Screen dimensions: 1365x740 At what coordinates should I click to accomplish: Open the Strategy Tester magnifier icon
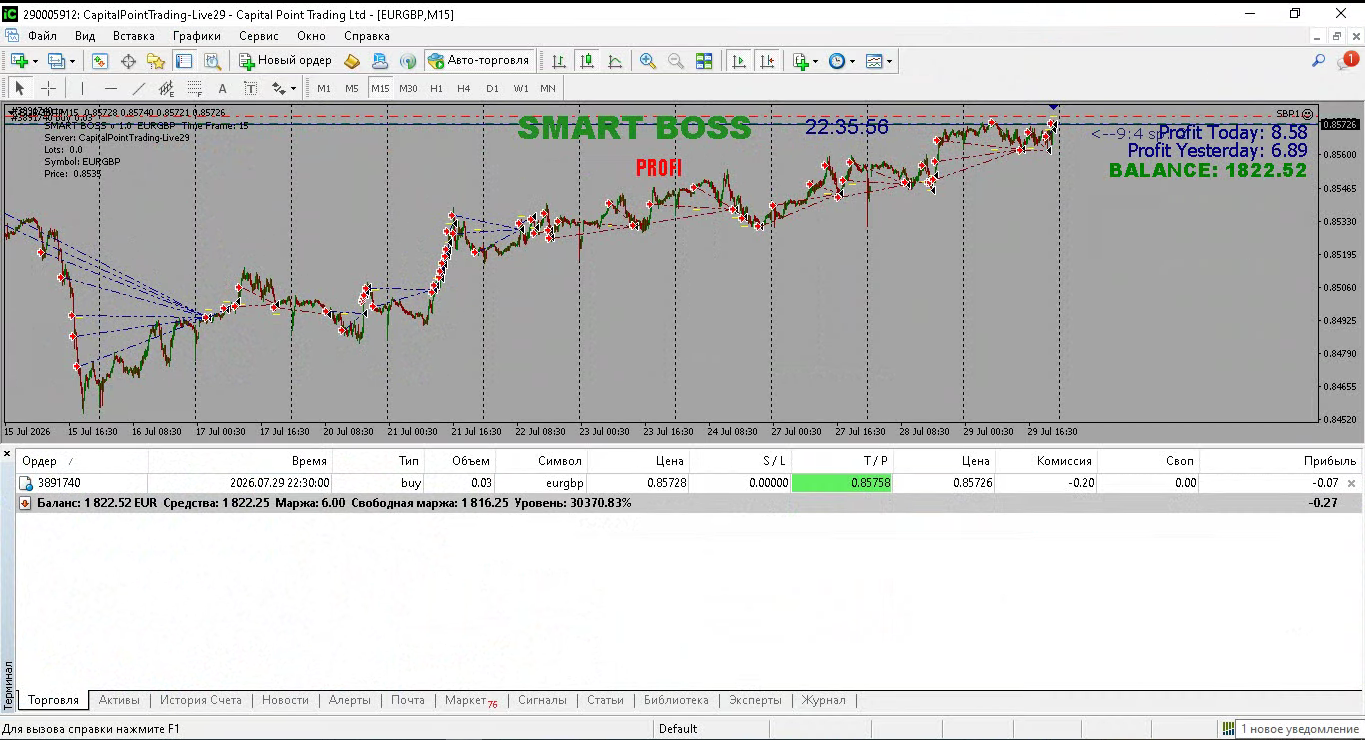click(x=212, y=61)
